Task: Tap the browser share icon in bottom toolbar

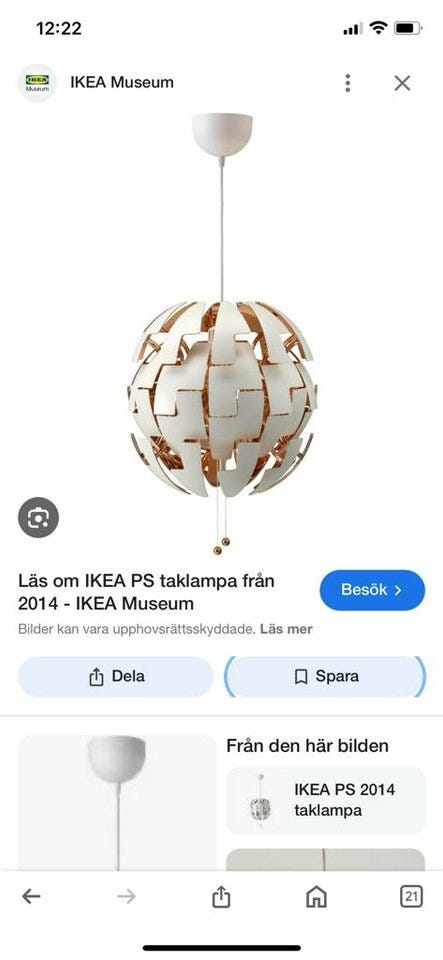Action: point(221,896)
